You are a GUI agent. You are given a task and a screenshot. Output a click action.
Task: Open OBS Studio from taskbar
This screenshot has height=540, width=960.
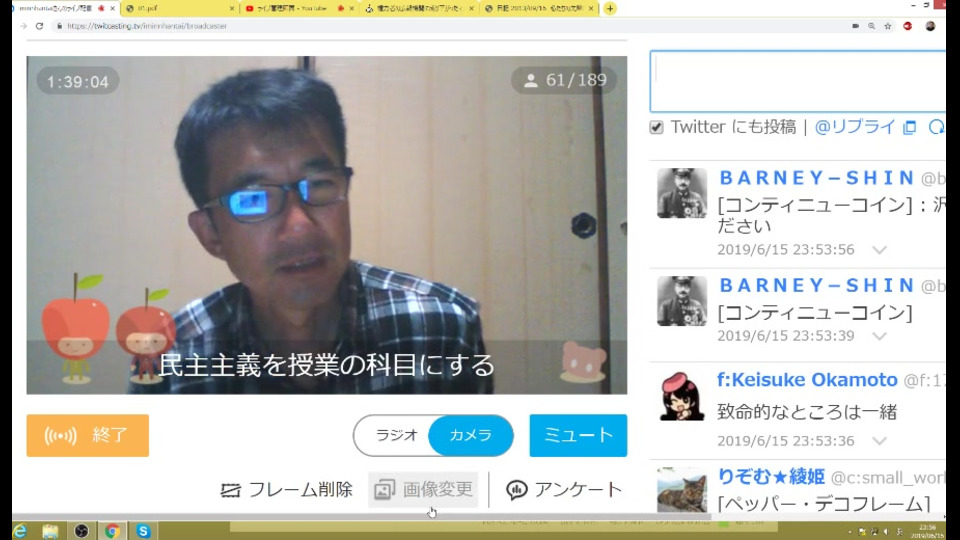(x=81, y=531)
